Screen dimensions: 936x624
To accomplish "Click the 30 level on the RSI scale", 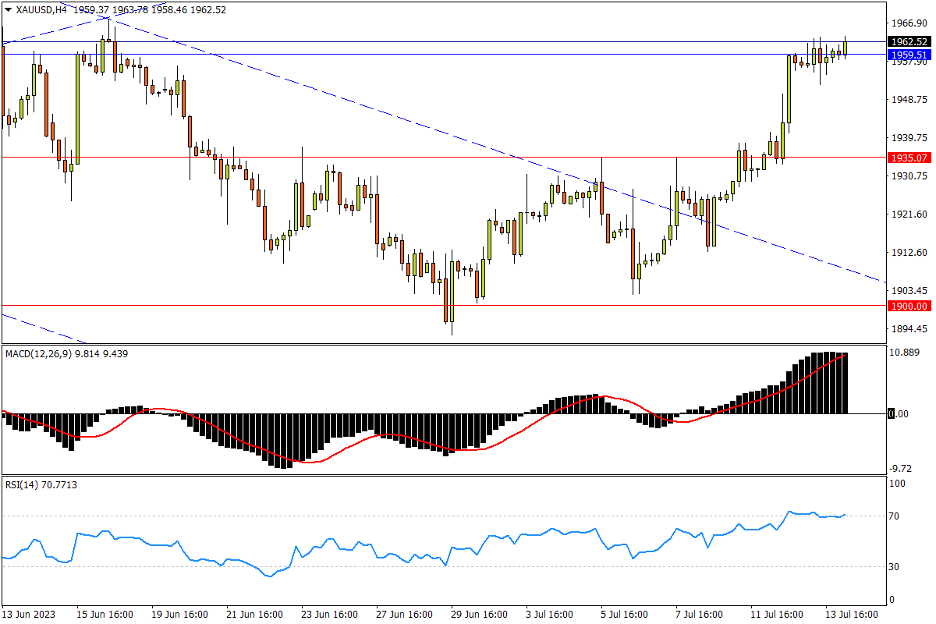I will (892, 566).
